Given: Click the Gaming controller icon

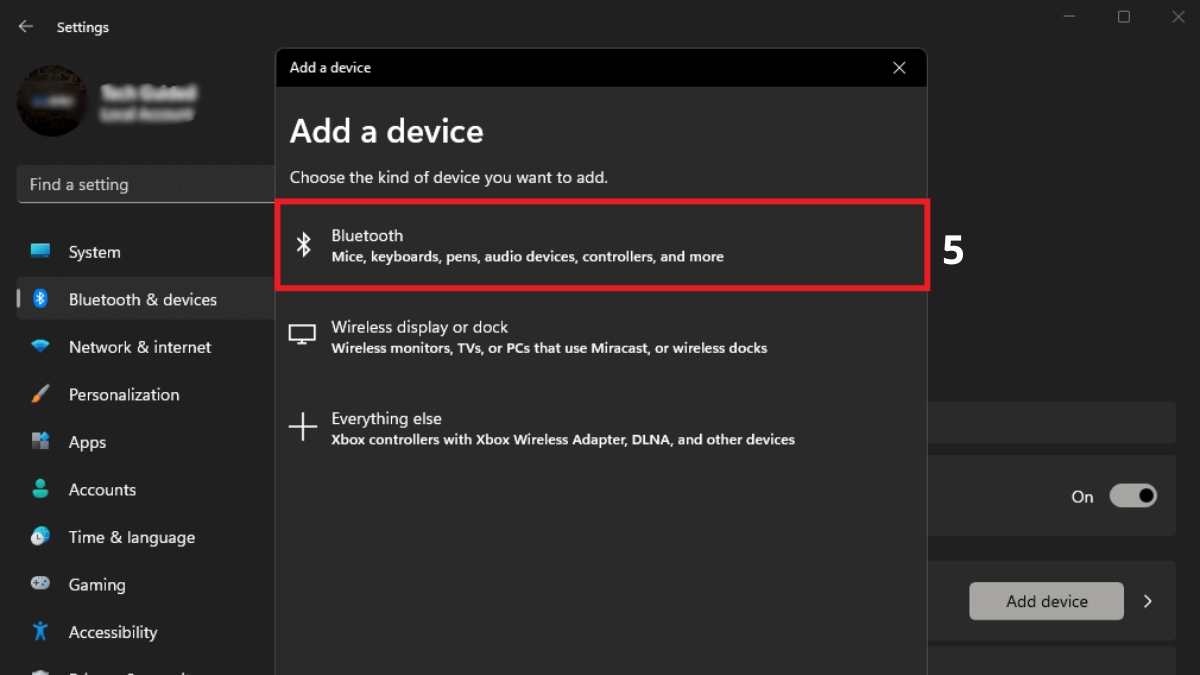Looking at the screenshot, I should click(40, 584).
